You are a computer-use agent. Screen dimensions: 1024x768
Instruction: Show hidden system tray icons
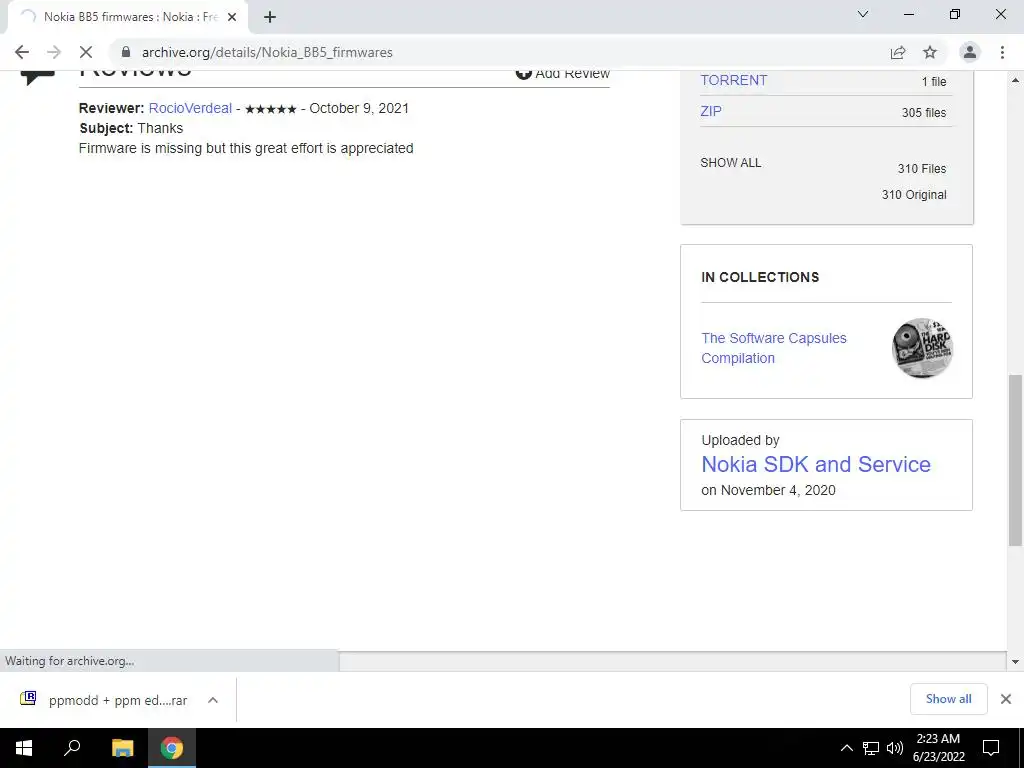click(846, 748)
